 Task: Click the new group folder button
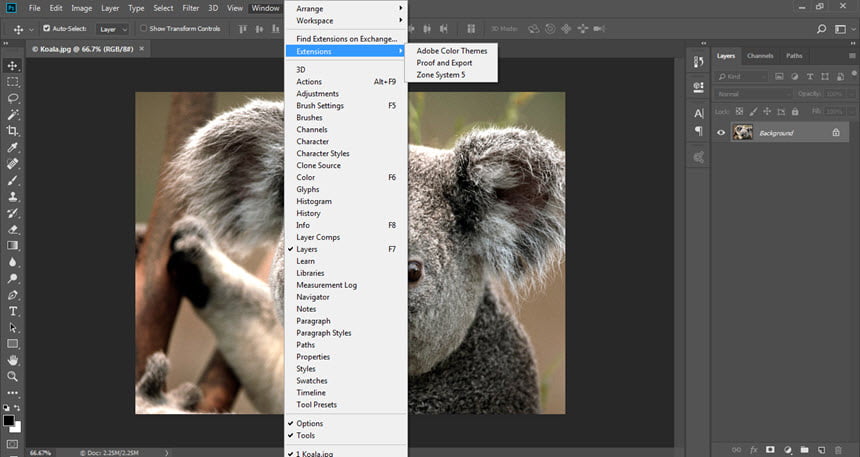(804, 450)
